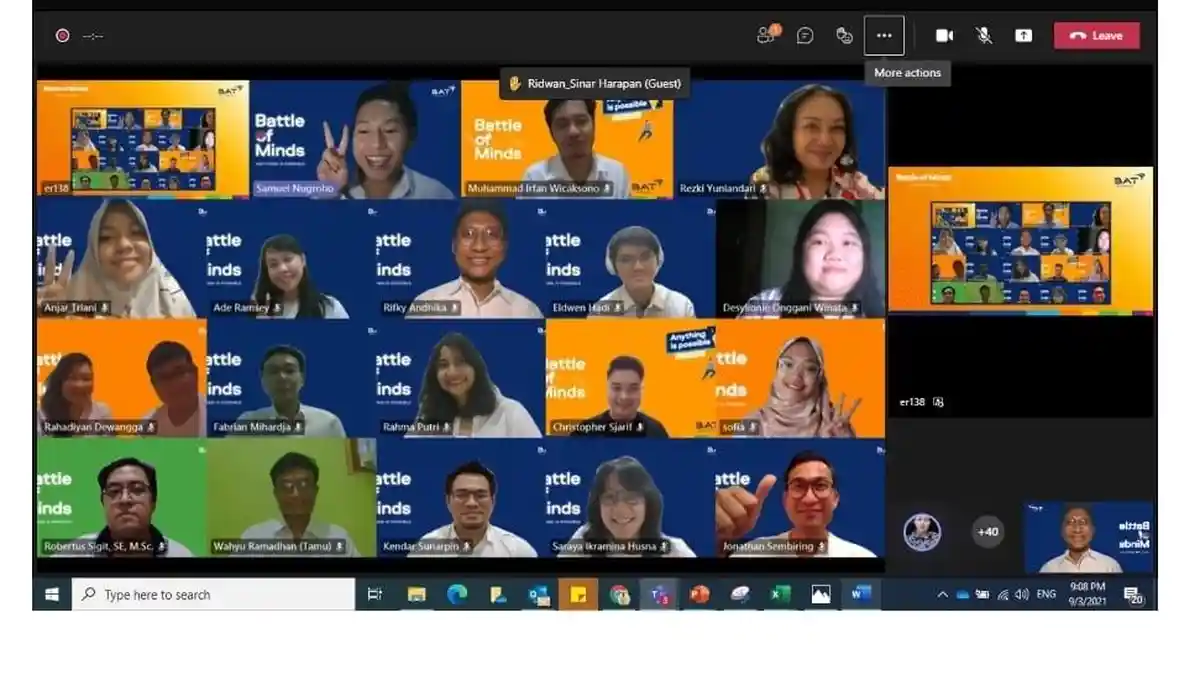Select the er138 shared screen preview
The height and width of the screenshot is (675, 1200).
pyautogui.click(x=1021, y=240)
